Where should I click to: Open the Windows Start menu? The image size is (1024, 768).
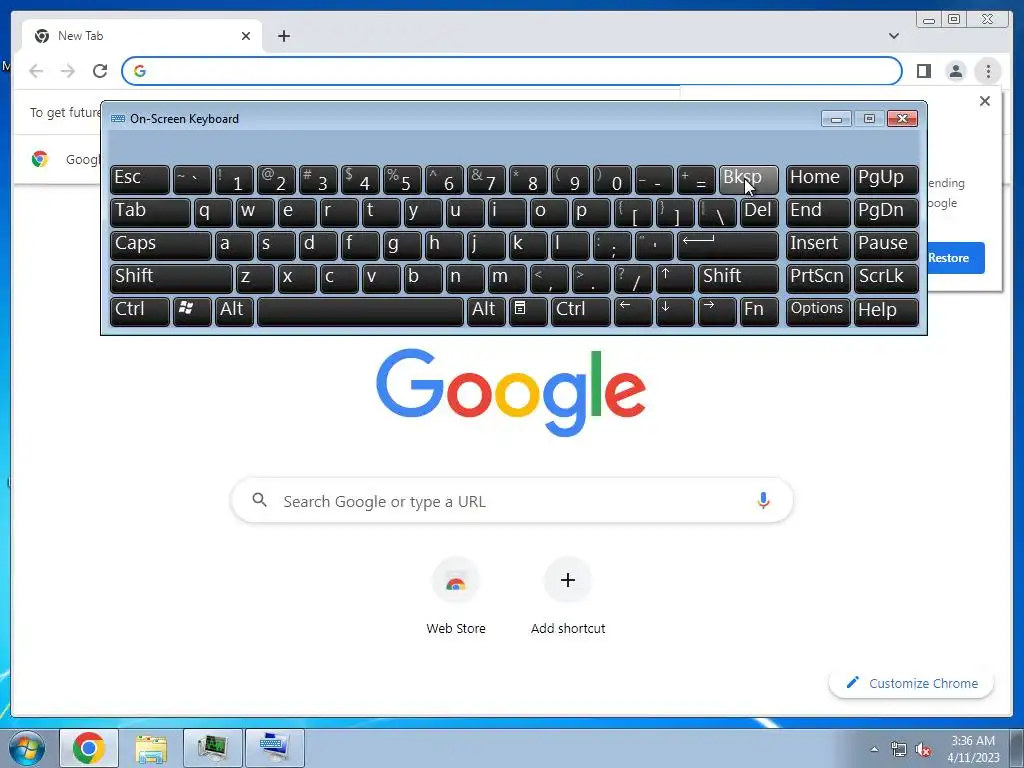pyautogui.click(x=26, y=748)
